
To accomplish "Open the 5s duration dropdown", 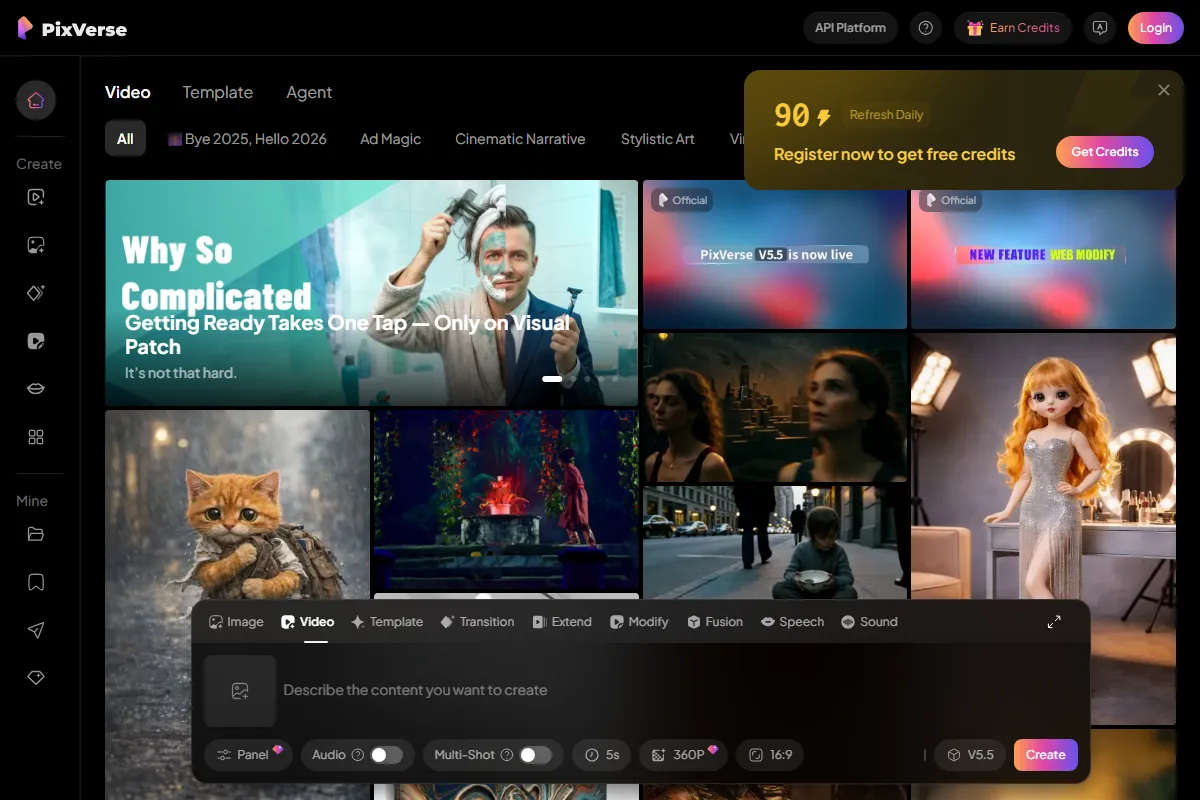I will click(x=602, y=755).
